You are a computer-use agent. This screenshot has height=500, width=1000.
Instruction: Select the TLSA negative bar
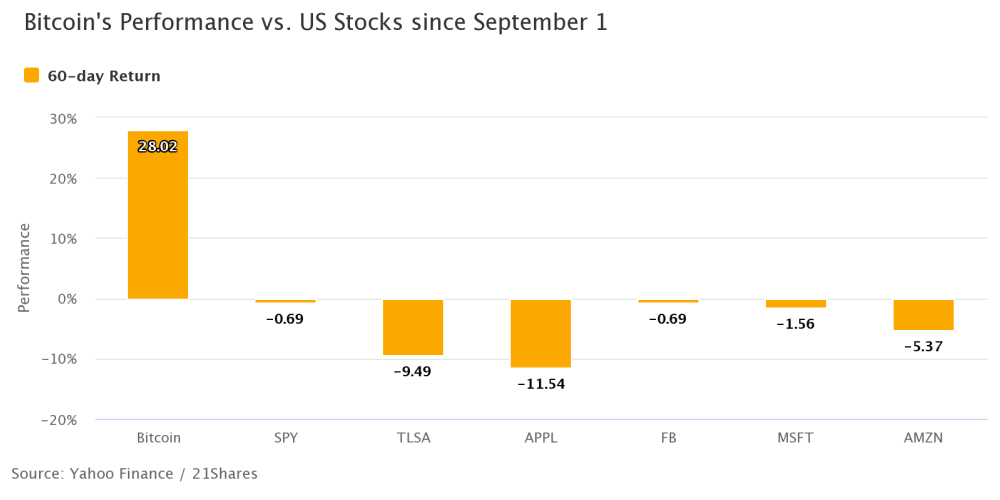click(x=413, y=327)
